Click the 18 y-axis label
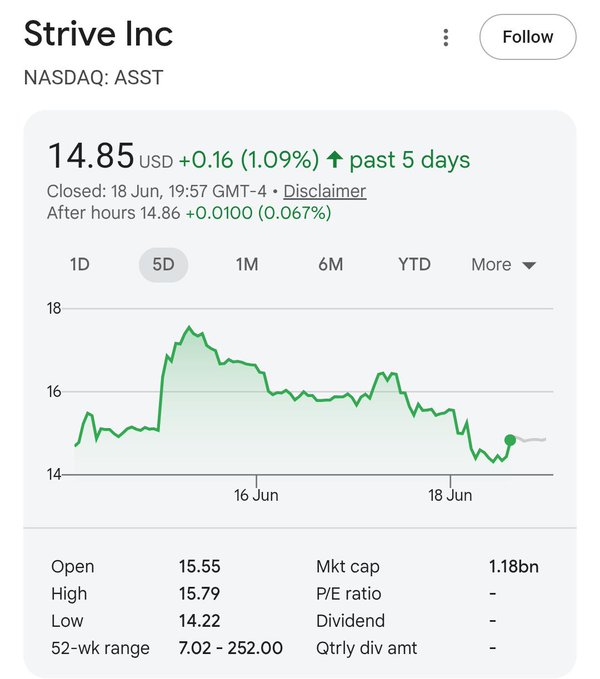The width and height of the screenshot is (600, 679). tap(54, 308)
